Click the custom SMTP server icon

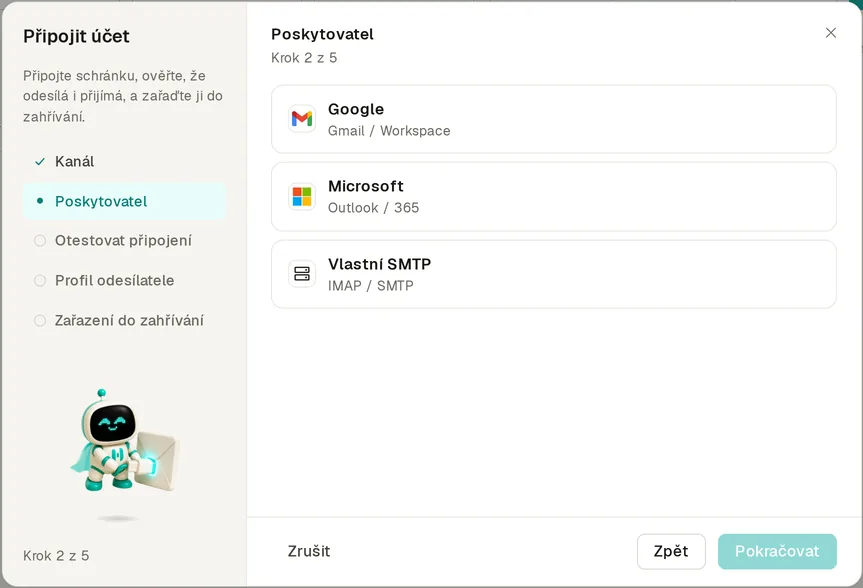(x=302, y=274)
